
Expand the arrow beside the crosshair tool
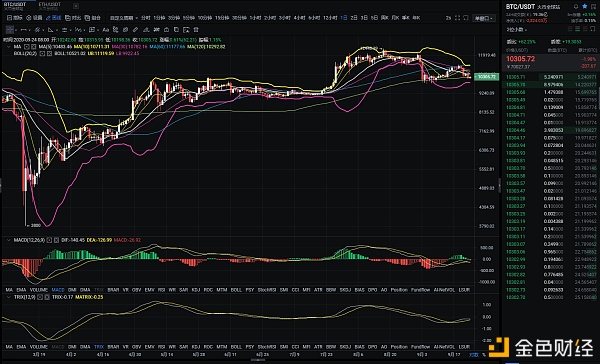click(16, 30)
